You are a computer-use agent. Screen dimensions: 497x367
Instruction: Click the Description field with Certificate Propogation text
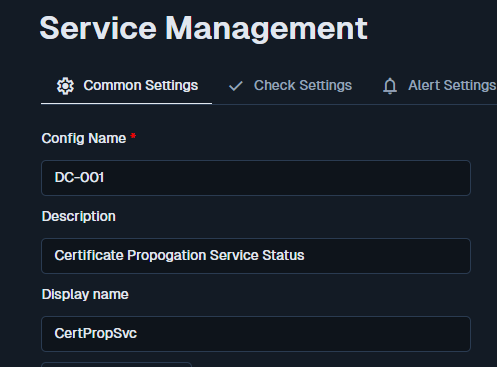coord(256,256)
